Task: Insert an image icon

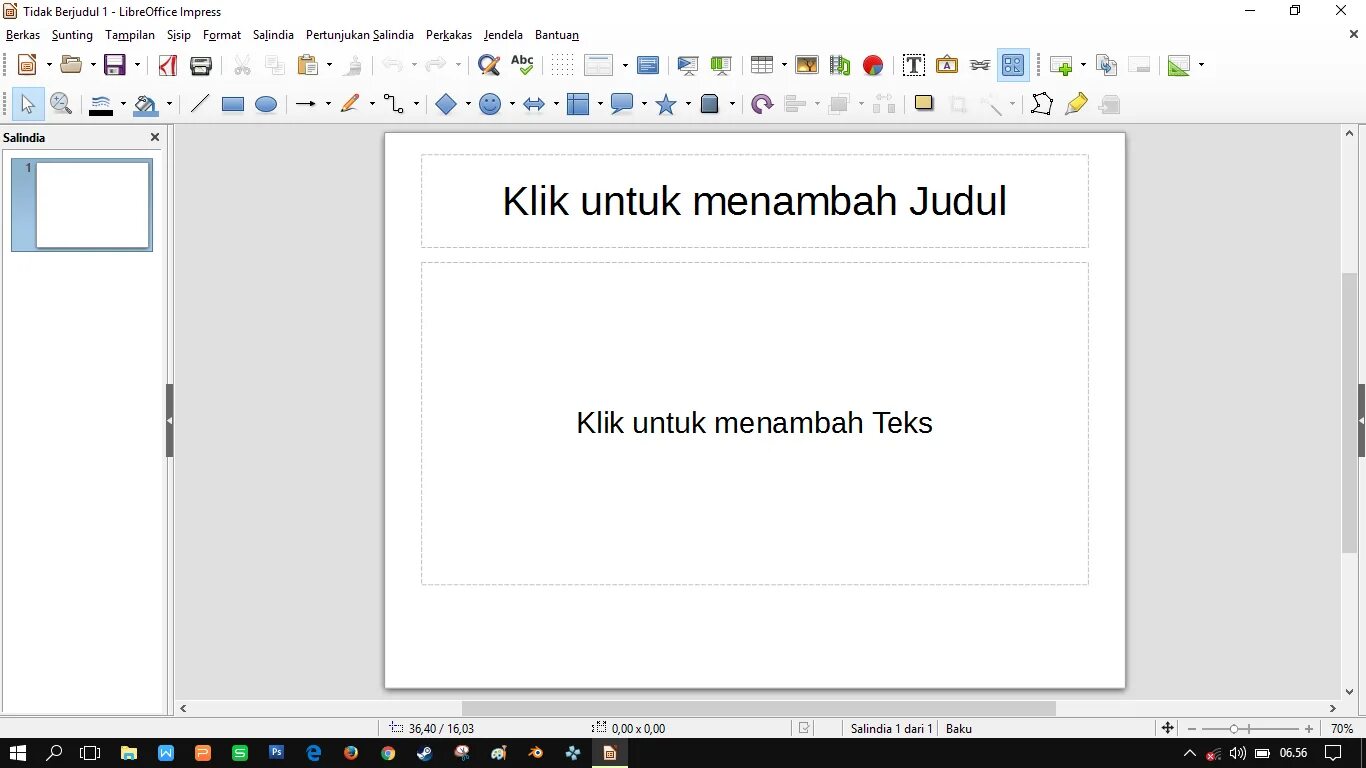Action: click(x=807, y=65)
